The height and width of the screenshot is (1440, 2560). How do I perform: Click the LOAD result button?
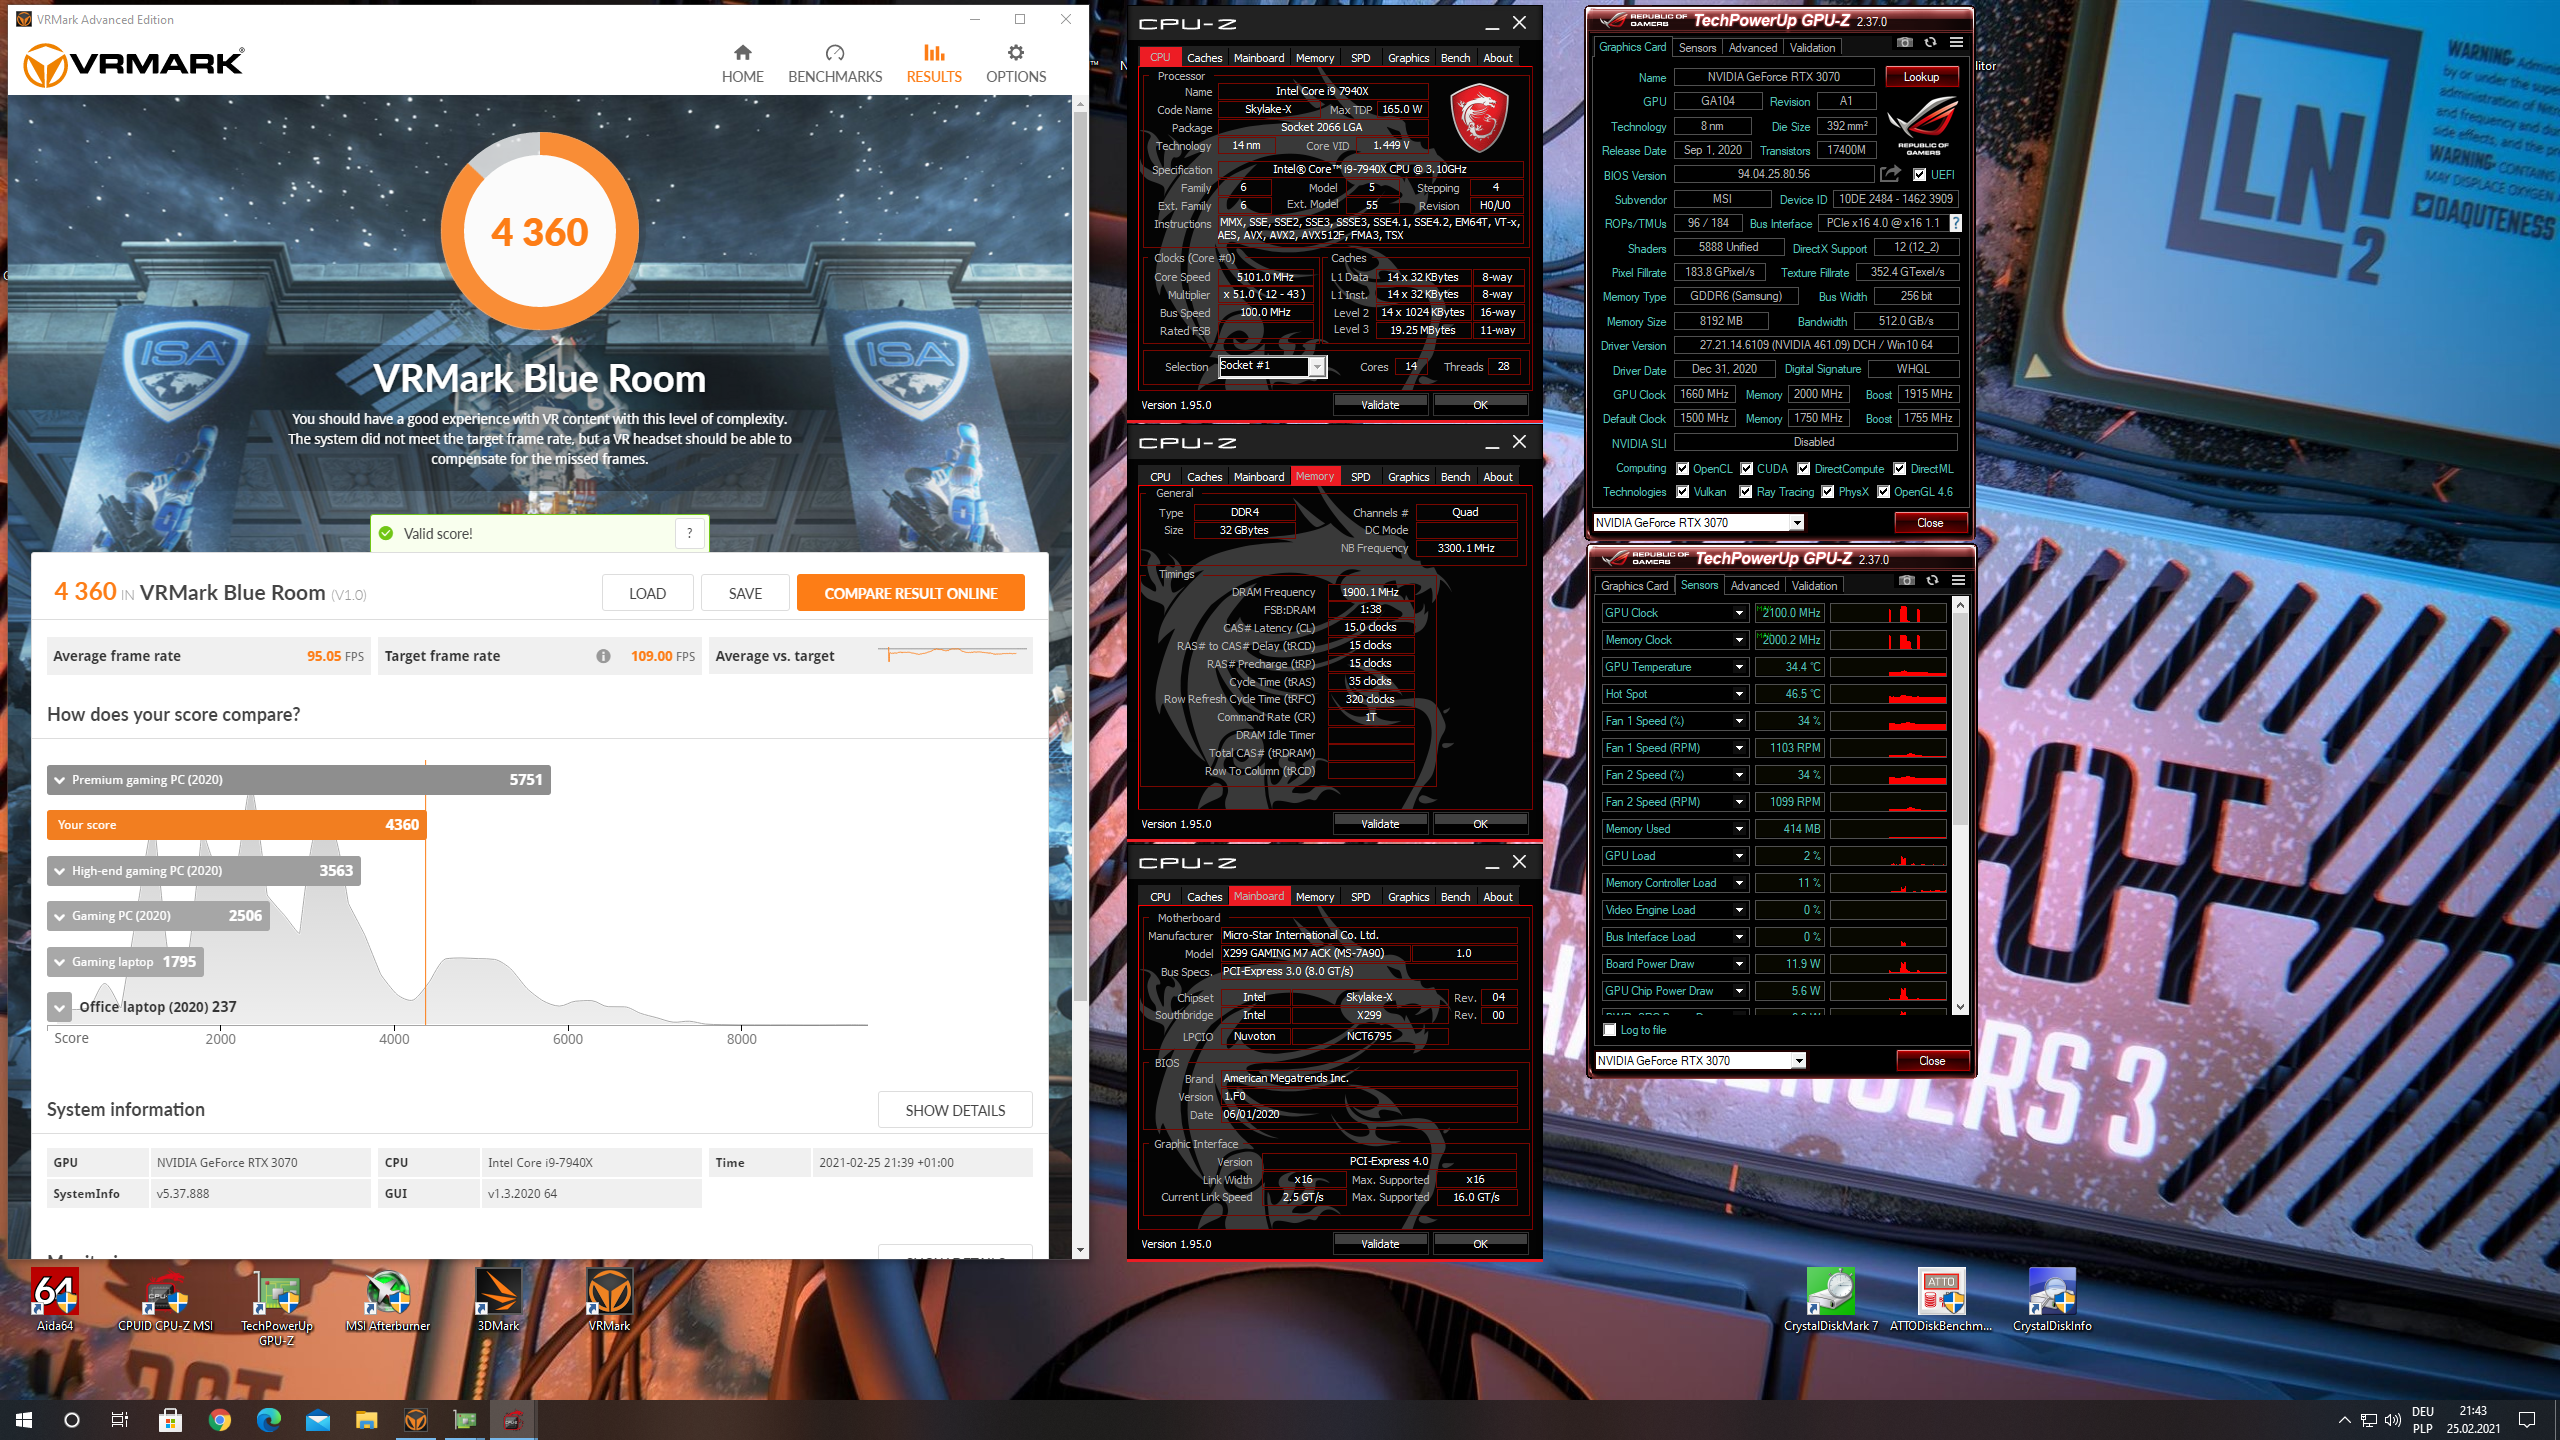pos(647,593)
